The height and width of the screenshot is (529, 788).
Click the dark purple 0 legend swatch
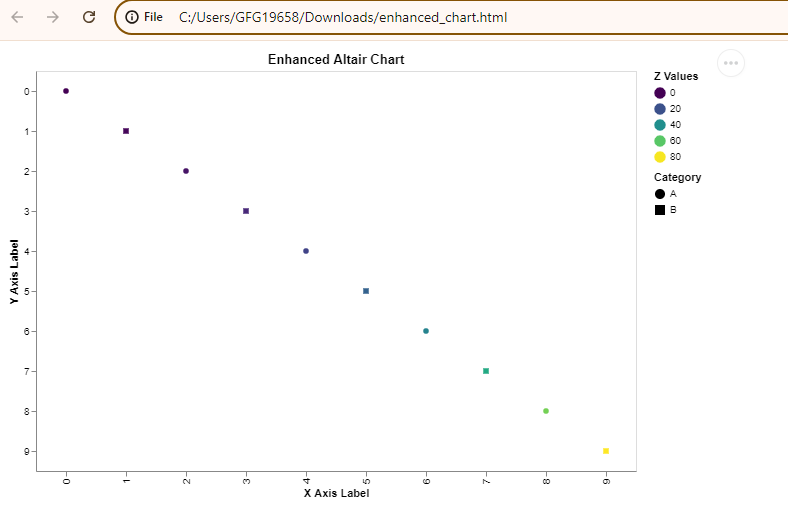[x=660, y=93]
